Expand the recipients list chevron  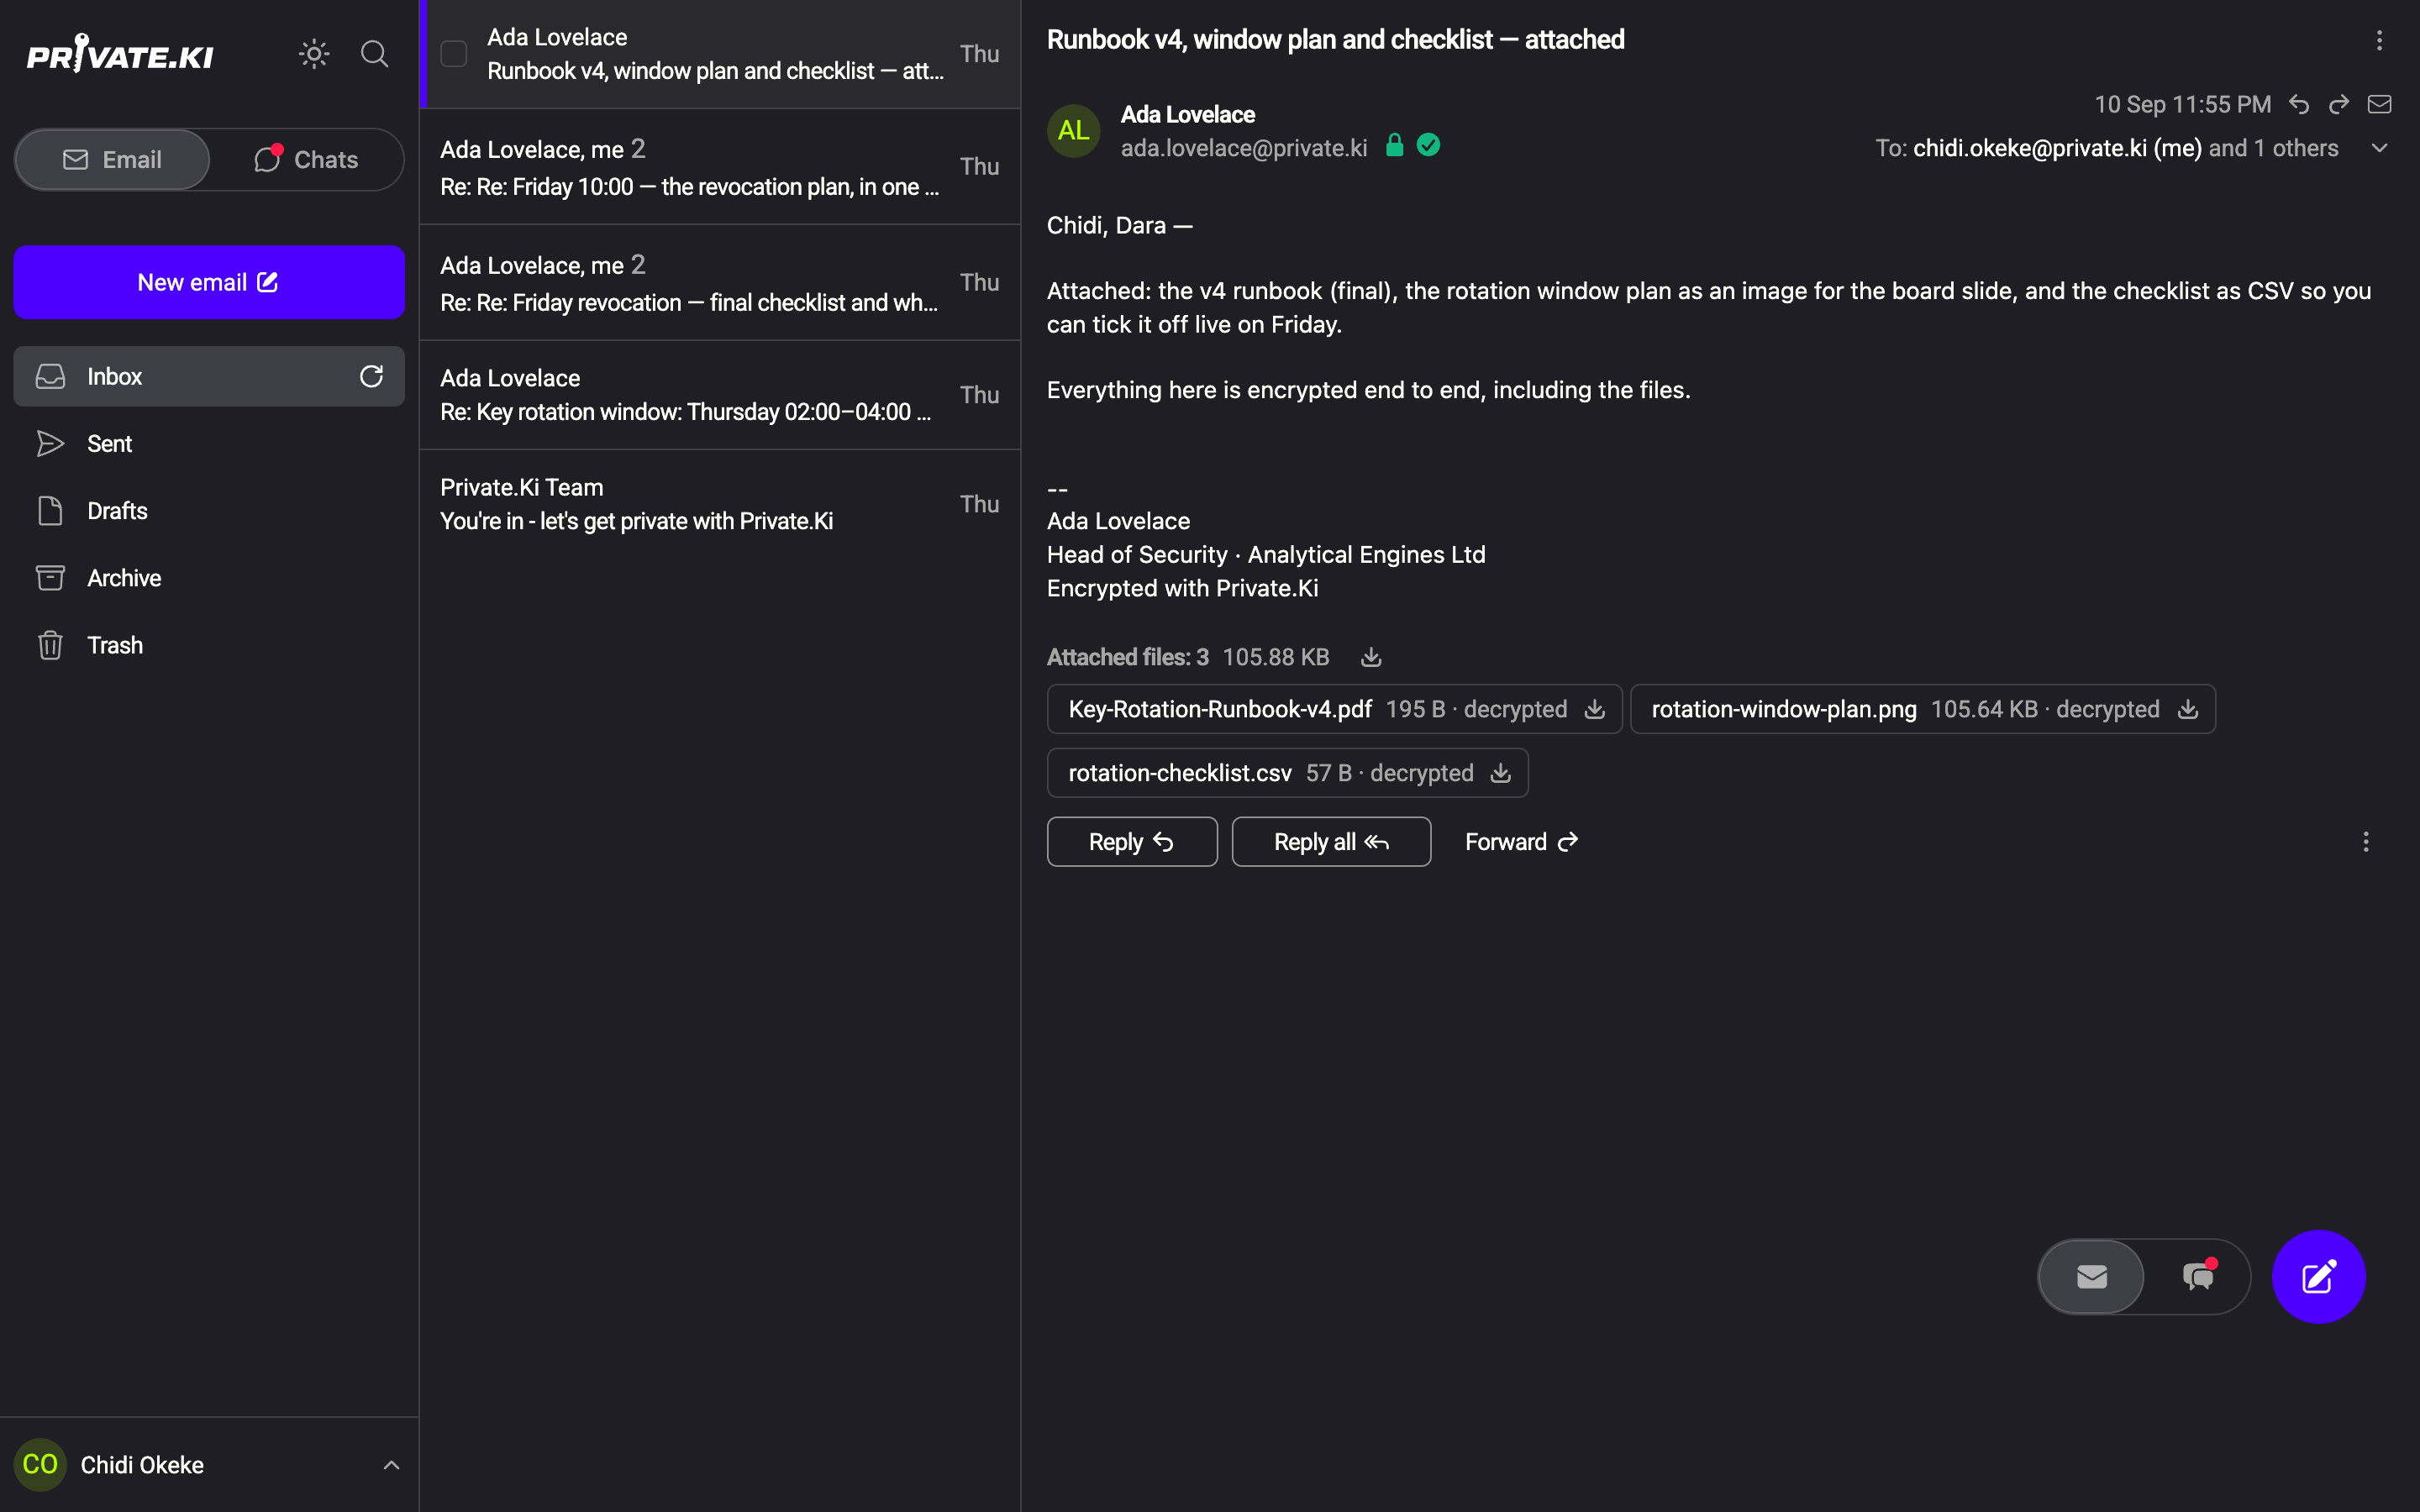tap(2380, 148)
